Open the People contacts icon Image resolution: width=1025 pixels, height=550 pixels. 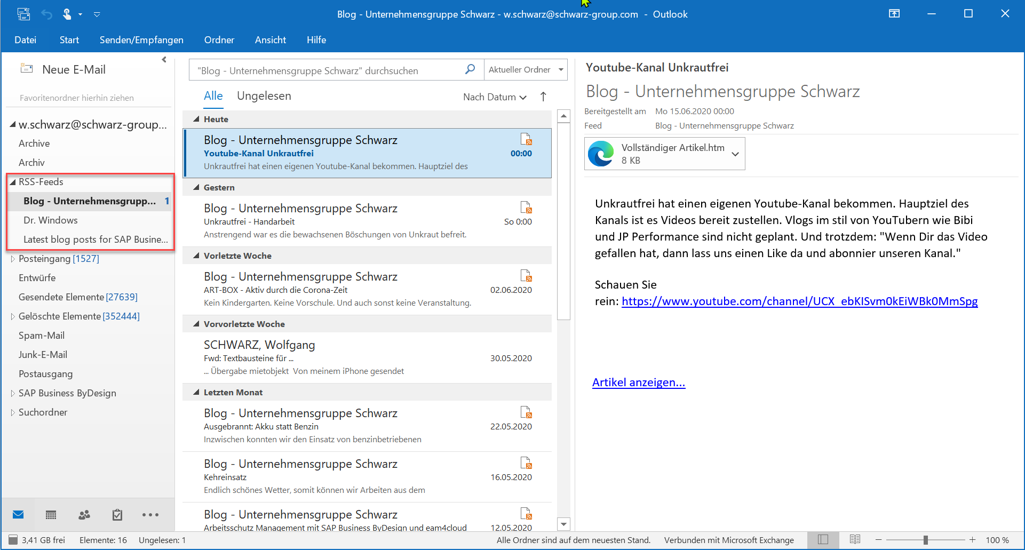click(84, 515)
